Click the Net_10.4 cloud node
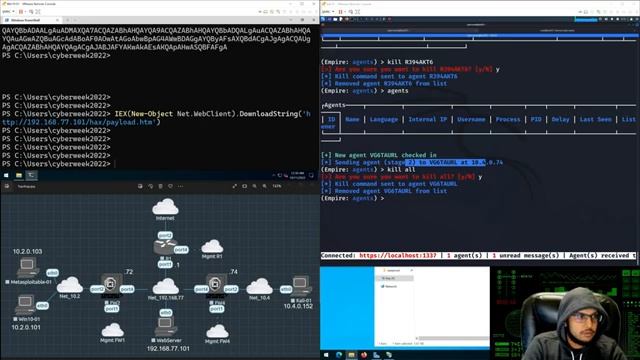640x360 pixels. [260, 286]
